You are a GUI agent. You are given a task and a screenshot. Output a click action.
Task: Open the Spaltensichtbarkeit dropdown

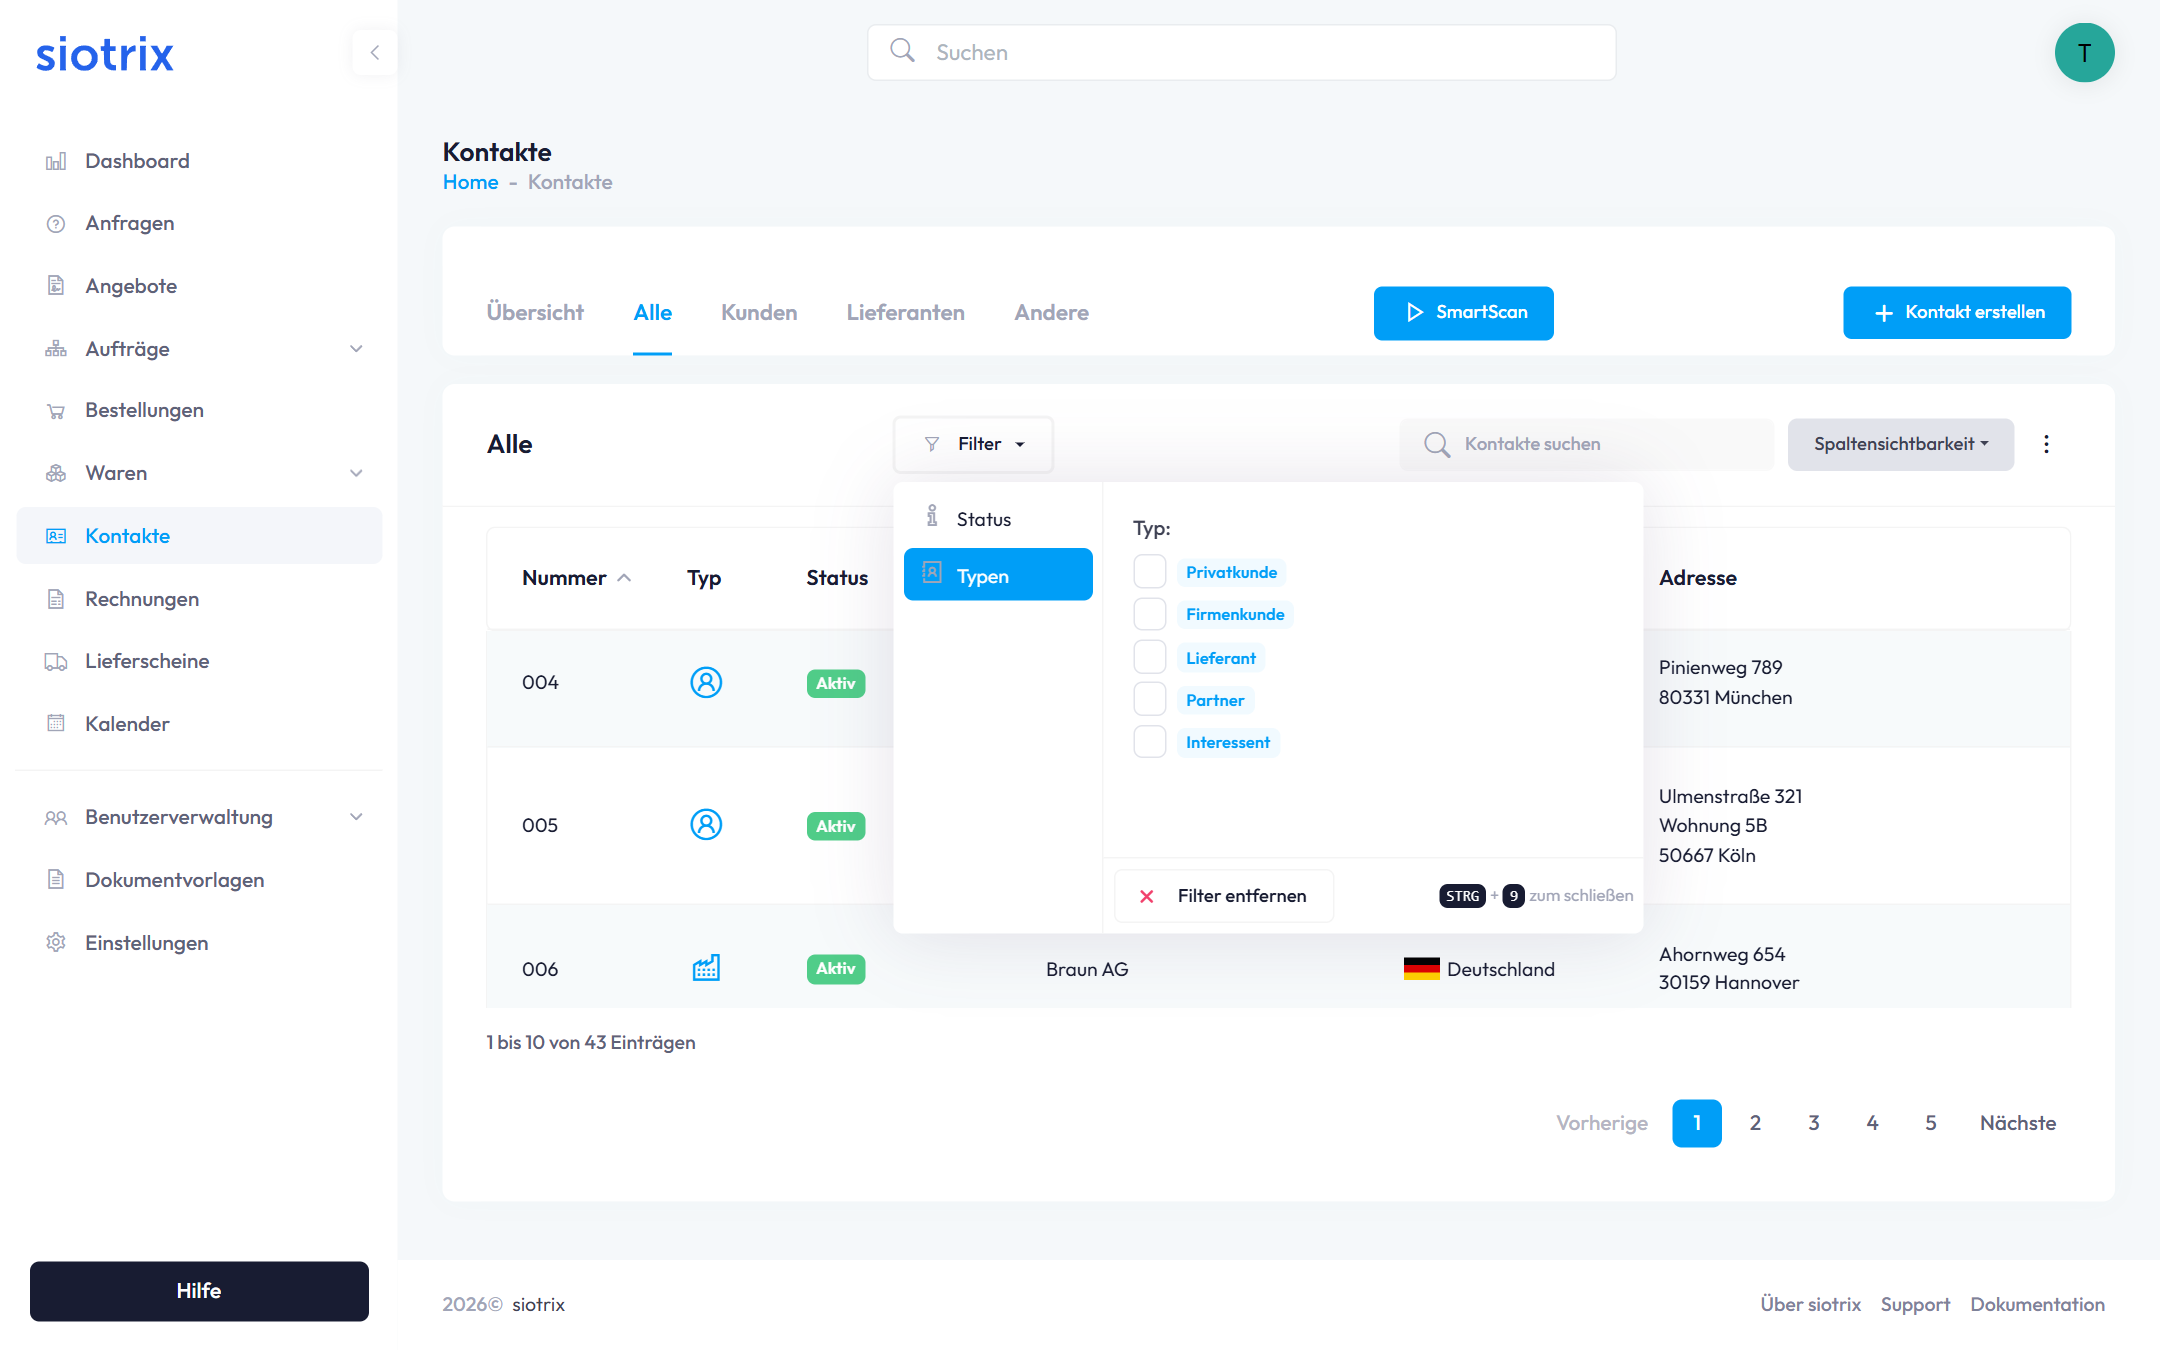tap(1900, 444)
